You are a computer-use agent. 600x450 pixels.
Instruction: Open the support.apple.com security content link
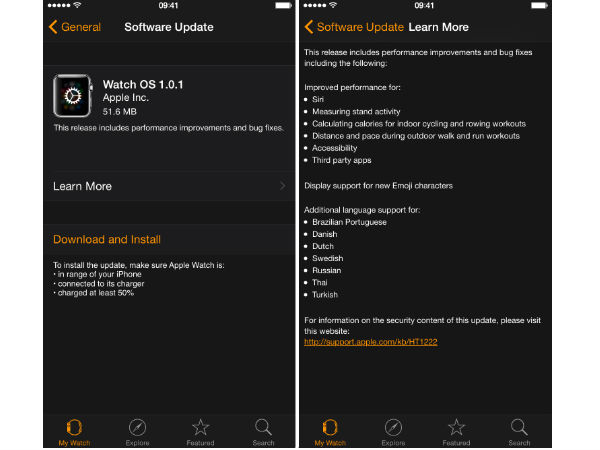pyautogui.click(x=370, y=342)
